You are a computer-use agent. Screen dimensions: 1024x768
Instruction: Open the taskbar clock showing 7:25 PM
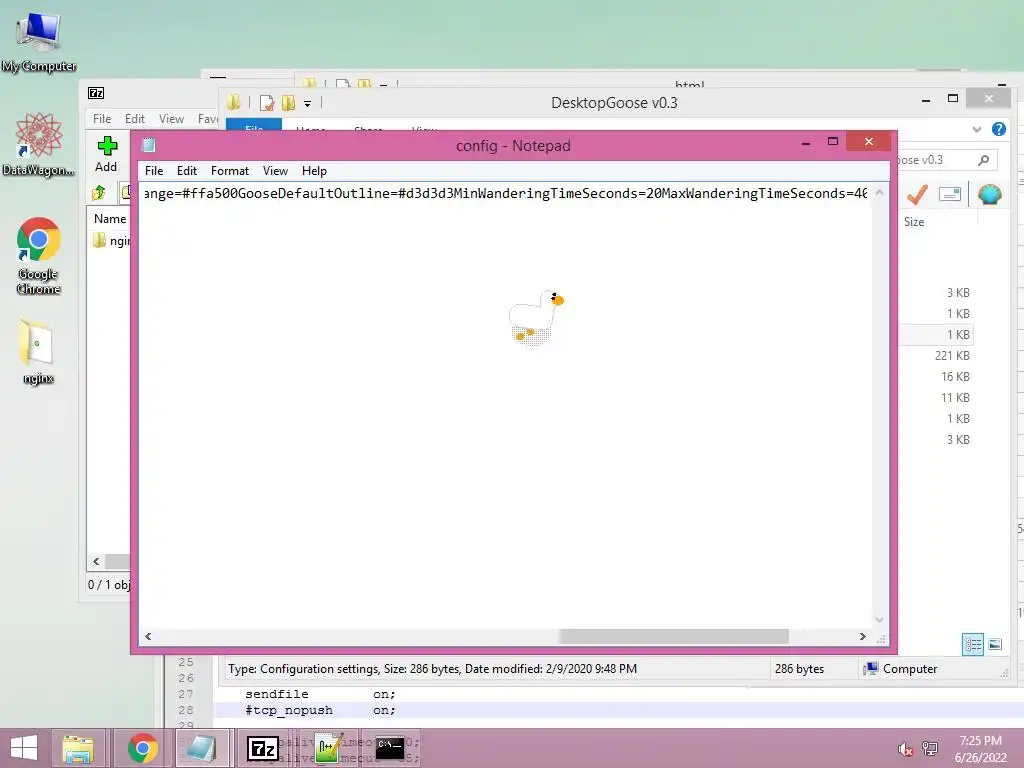click(980, 749)
